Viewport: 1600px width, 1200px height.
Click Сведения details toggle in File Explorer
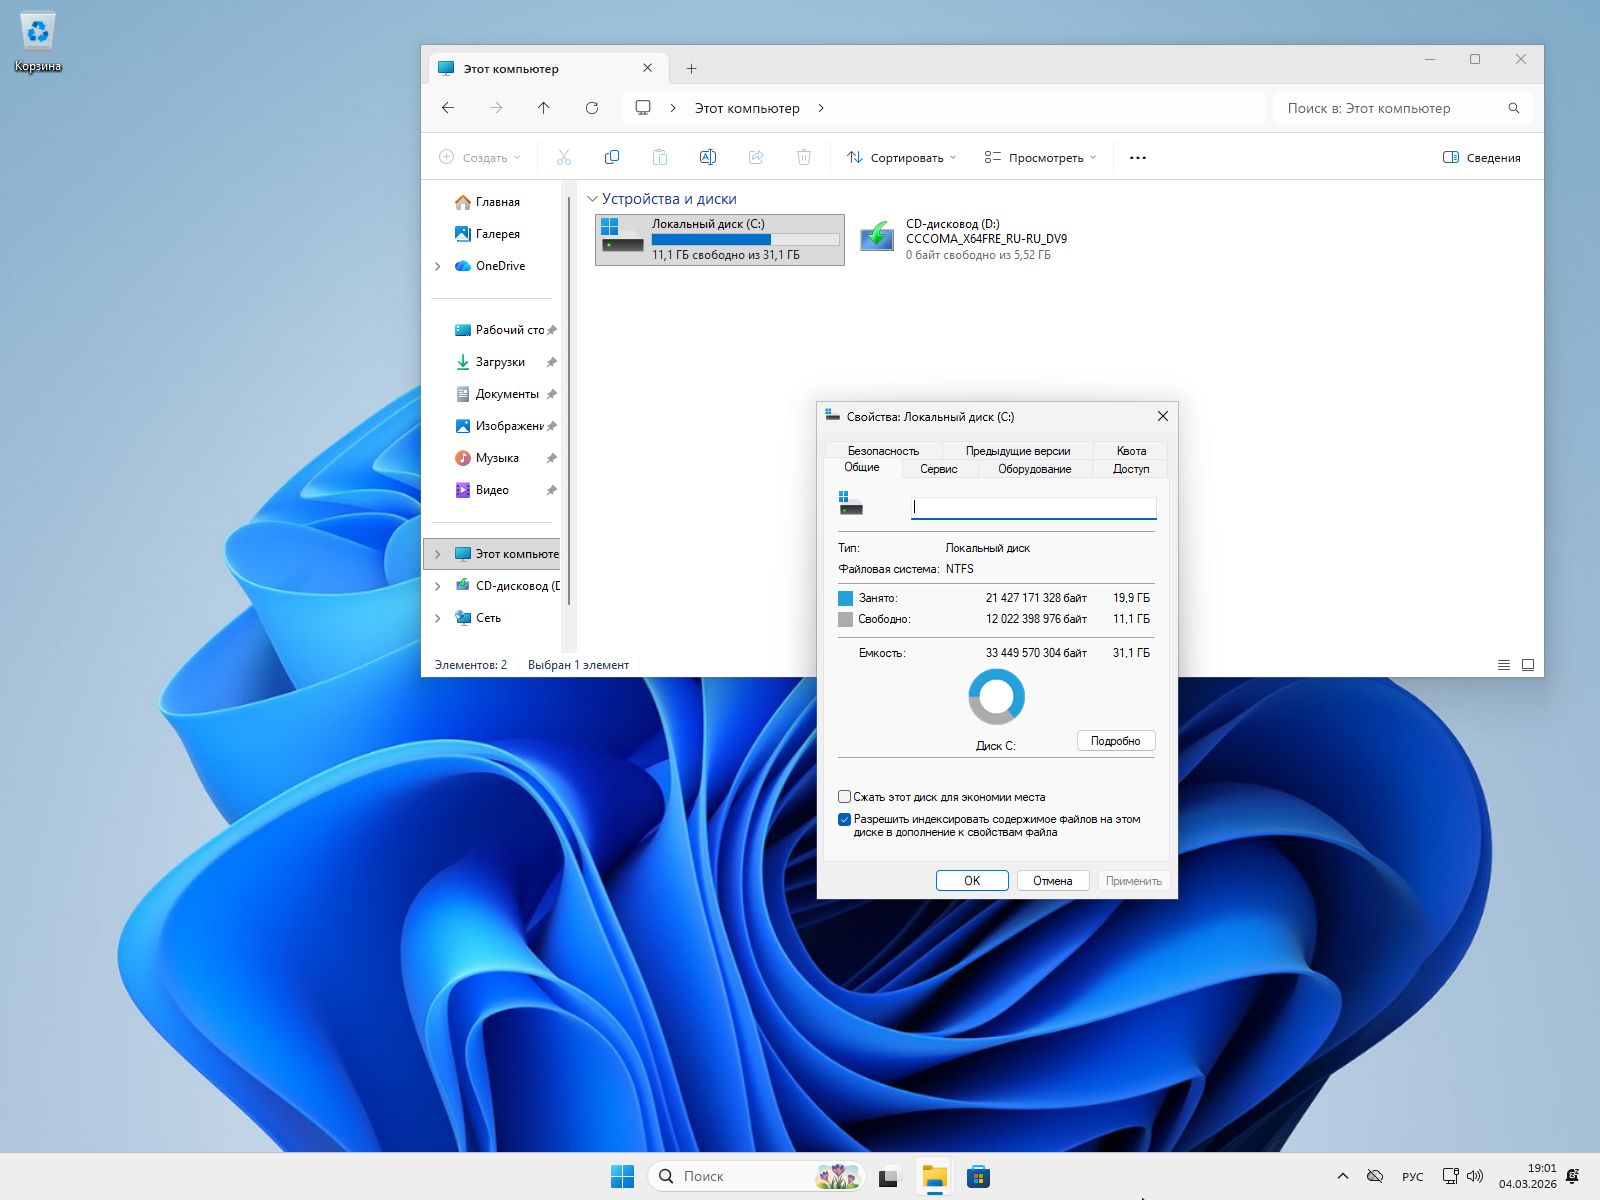point(1484,157)
